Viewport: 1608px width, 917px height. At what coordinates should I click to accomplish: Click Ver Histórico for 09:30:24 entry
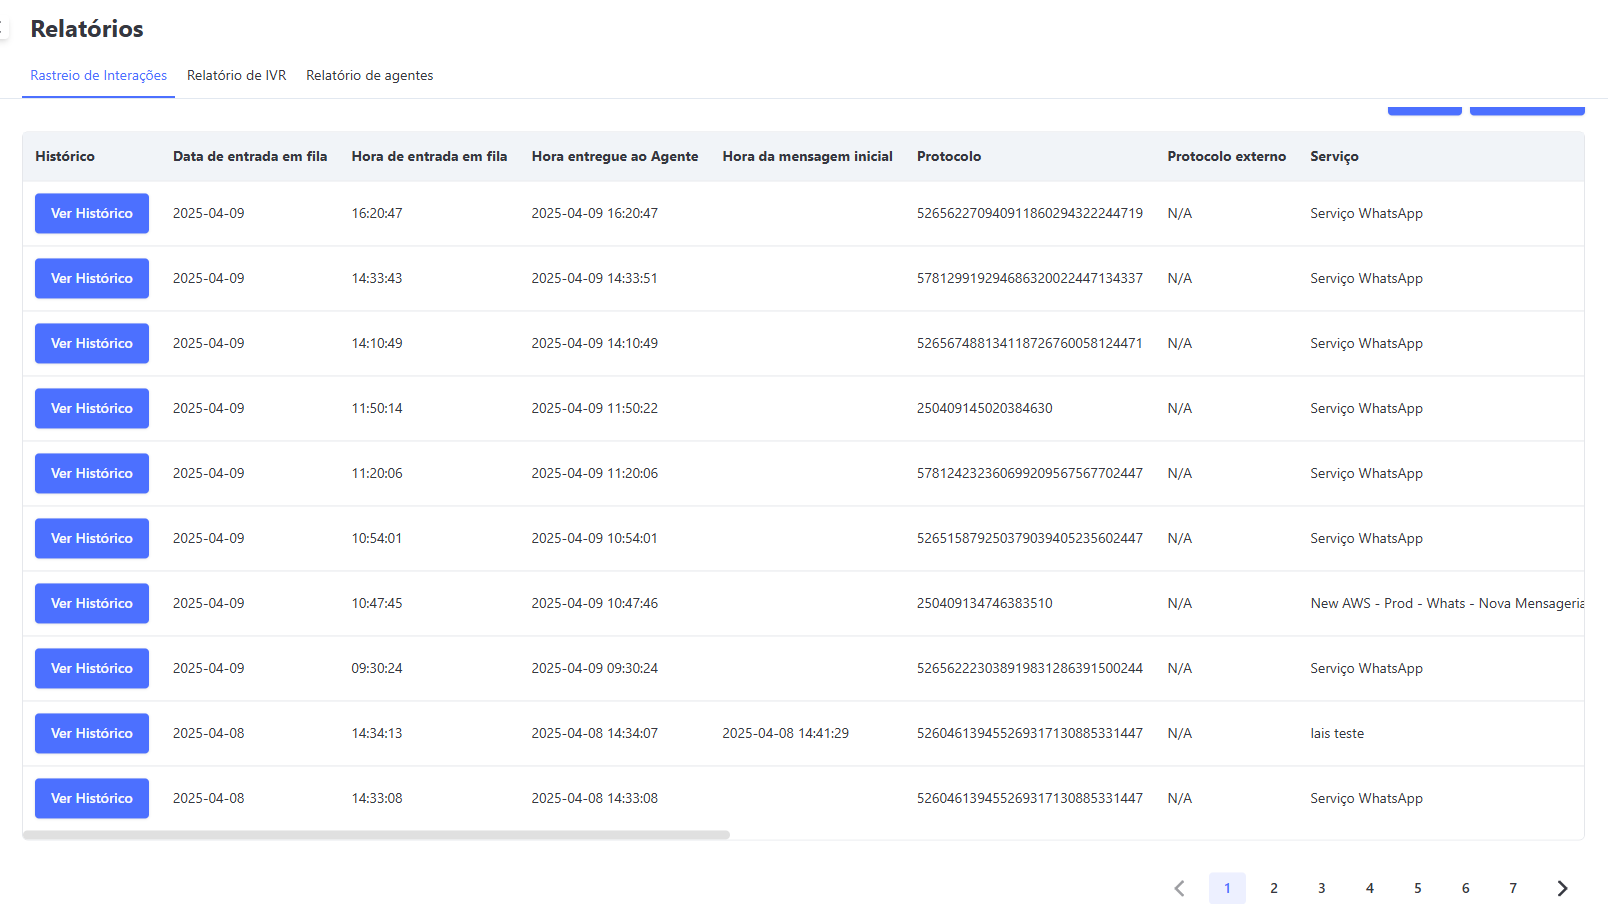[x=92, y=668]
